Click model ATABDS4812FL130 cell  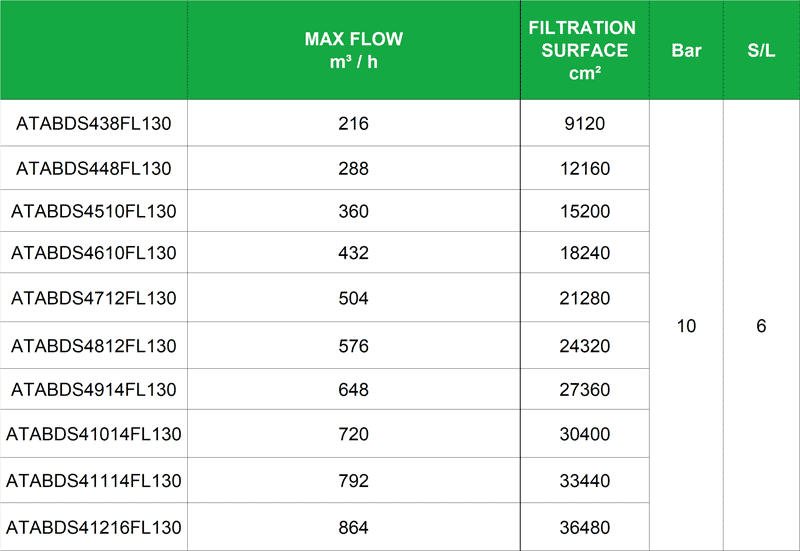[94, 346]
